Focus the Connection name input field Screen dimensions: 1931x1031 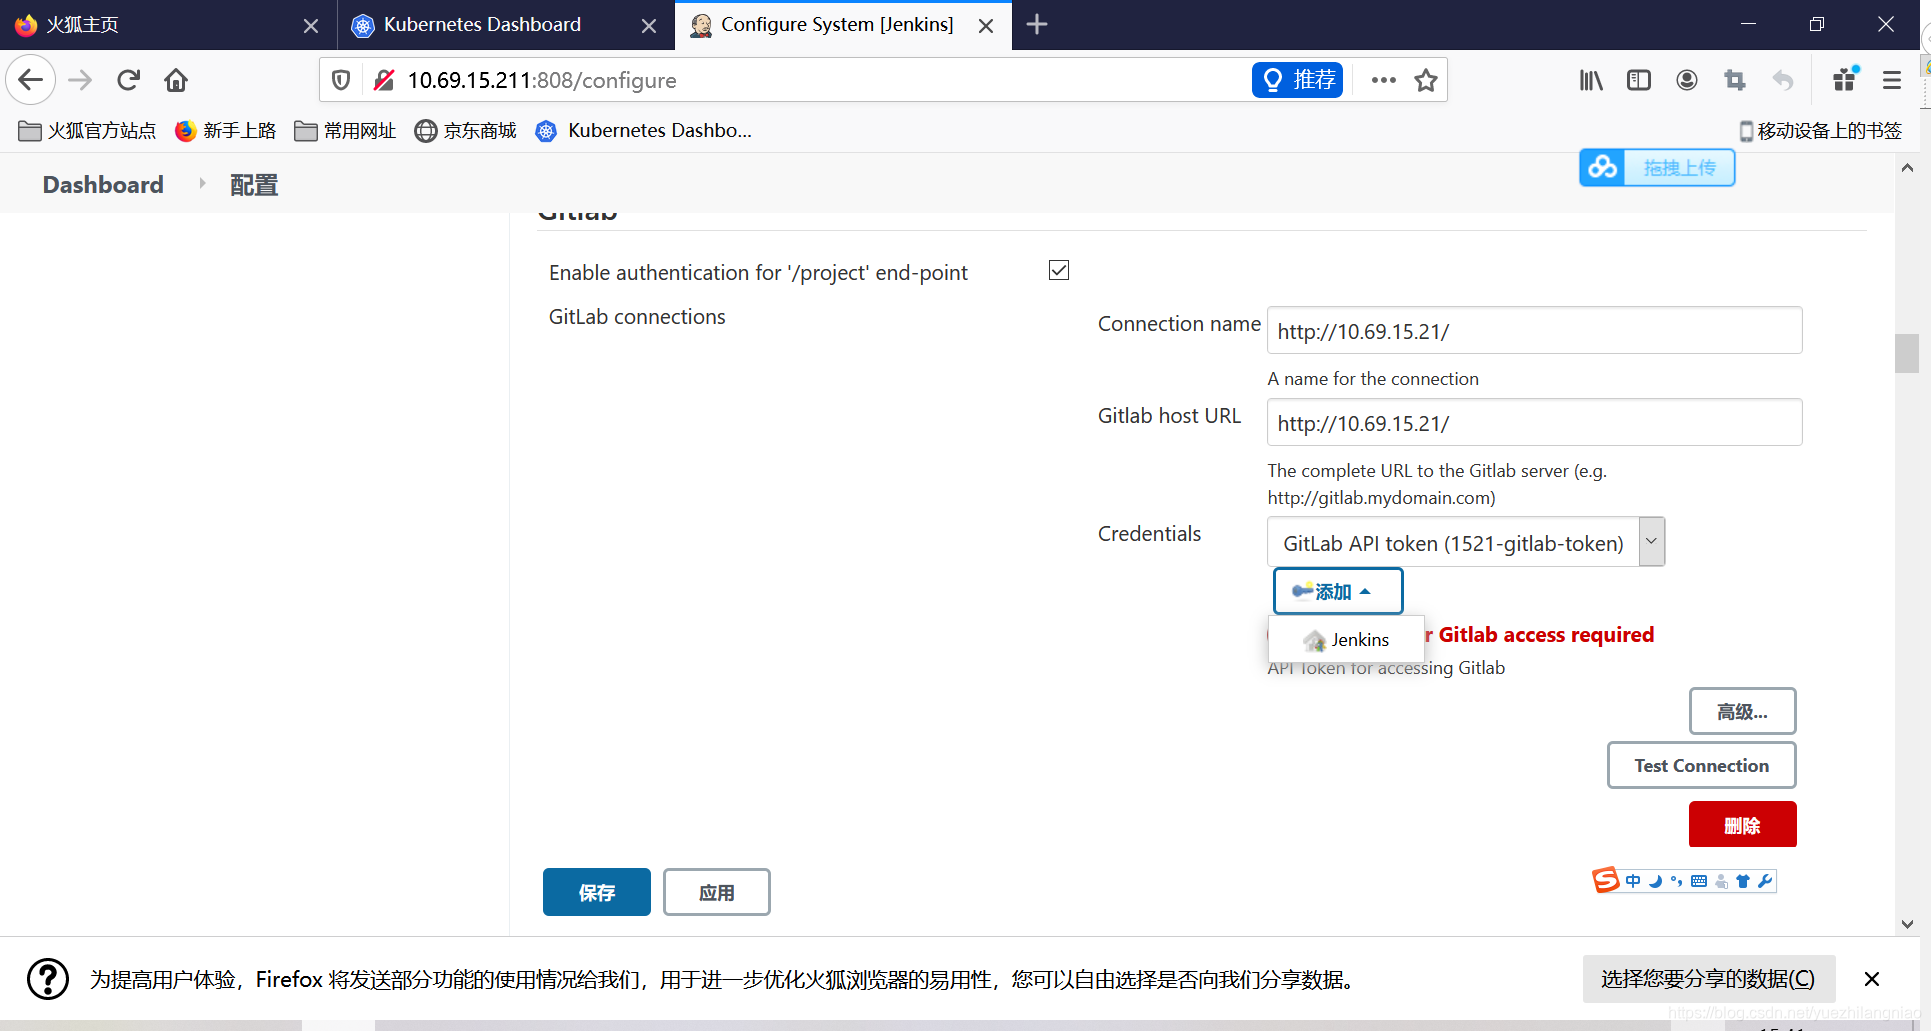point(1534,330)
